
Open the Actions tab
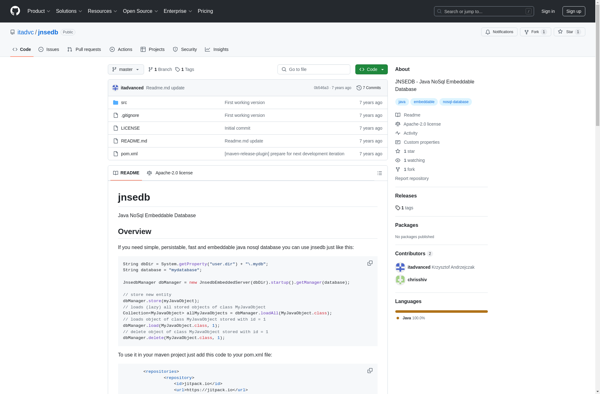coord(121,49)
